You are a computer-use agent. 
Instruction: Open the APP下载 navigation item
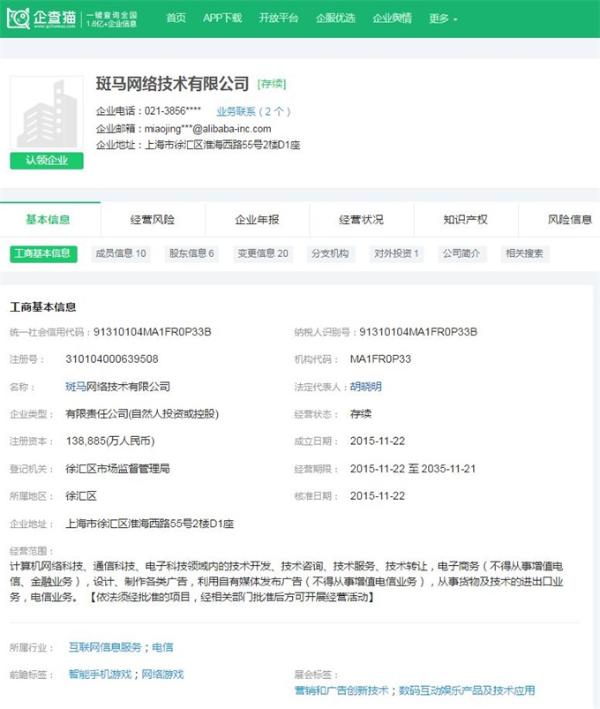click(222, 18)
